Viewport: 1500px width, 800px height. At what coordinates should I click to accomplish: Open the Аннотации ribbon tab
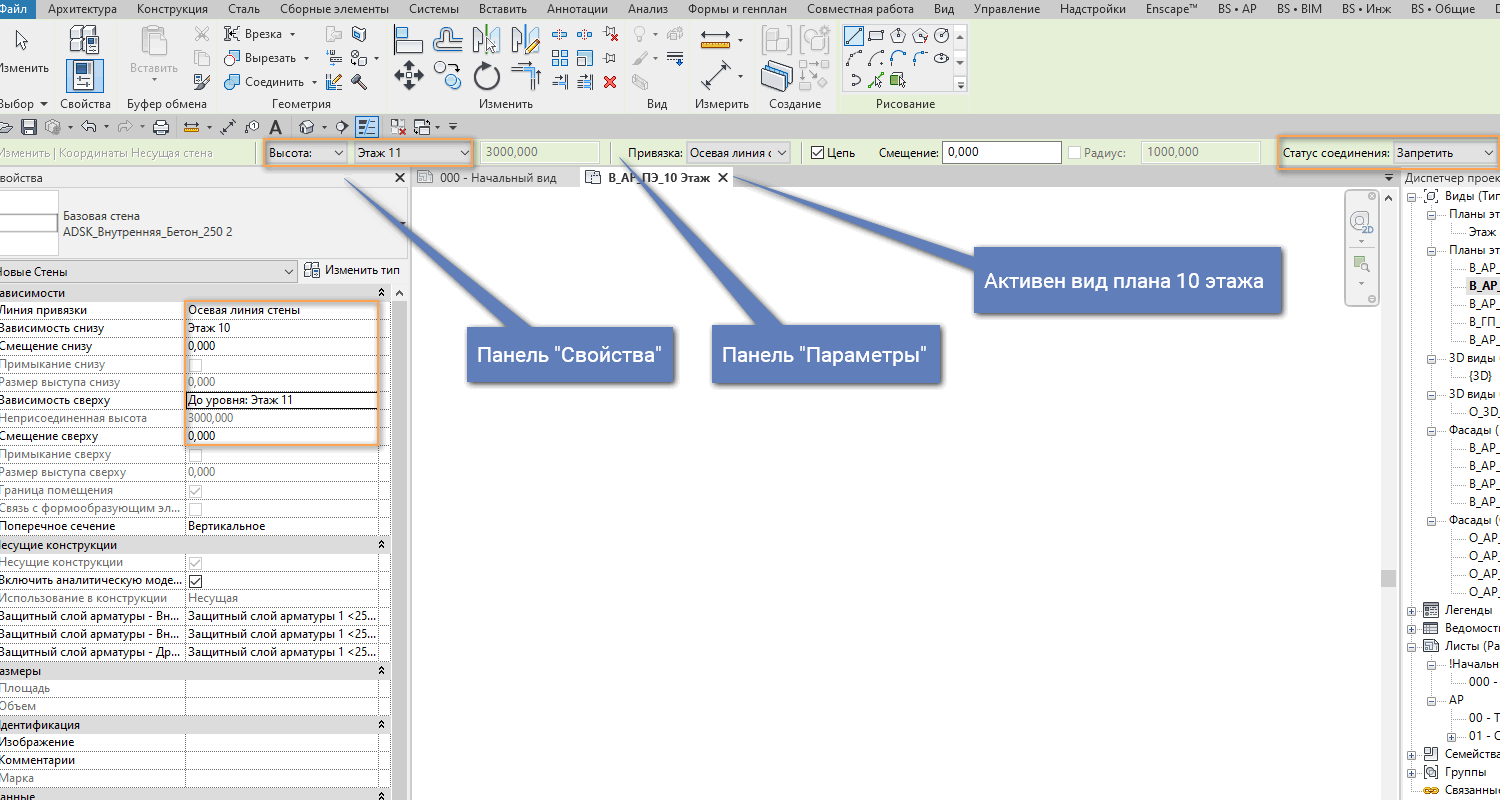577,9
